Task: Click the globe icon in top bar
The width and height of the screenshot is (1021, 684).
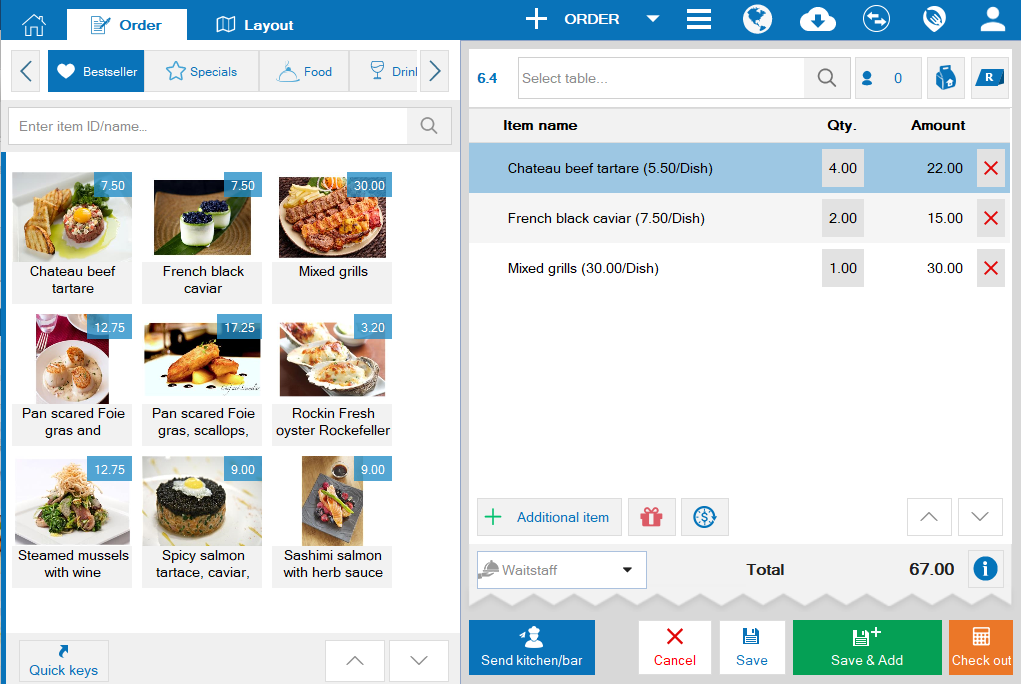Action: pos(757,19)
